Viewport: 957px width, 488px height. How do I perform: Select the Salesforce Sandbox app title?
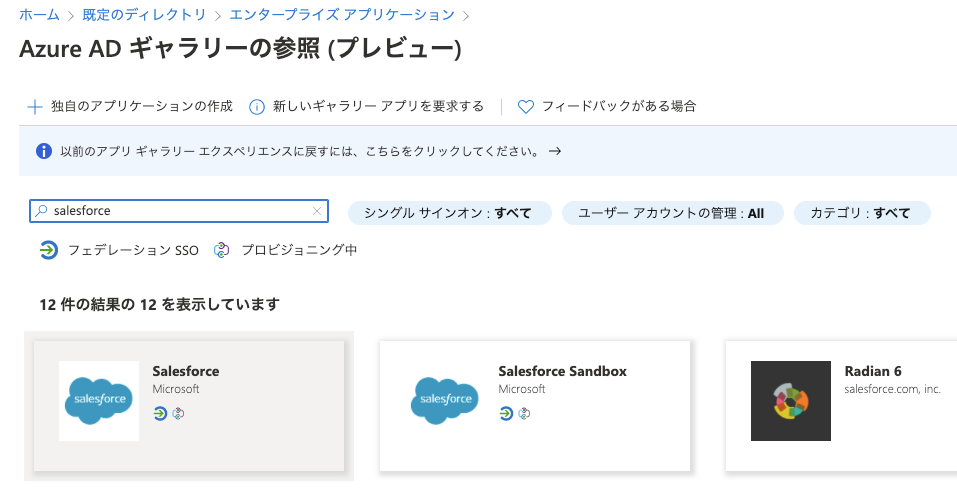coord(562,371)
